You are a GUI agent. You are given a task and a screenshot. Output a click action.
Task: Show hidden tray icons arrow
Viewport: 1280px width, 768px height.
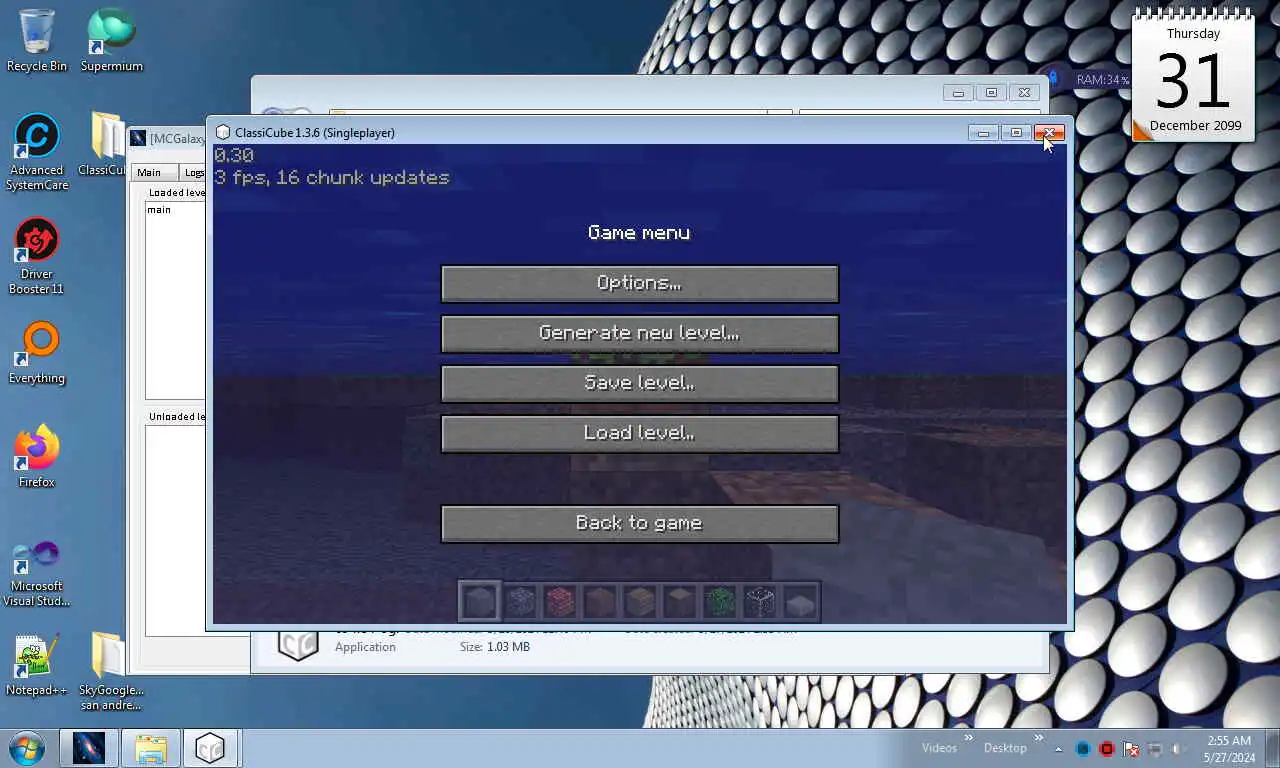click(1059, 749)
